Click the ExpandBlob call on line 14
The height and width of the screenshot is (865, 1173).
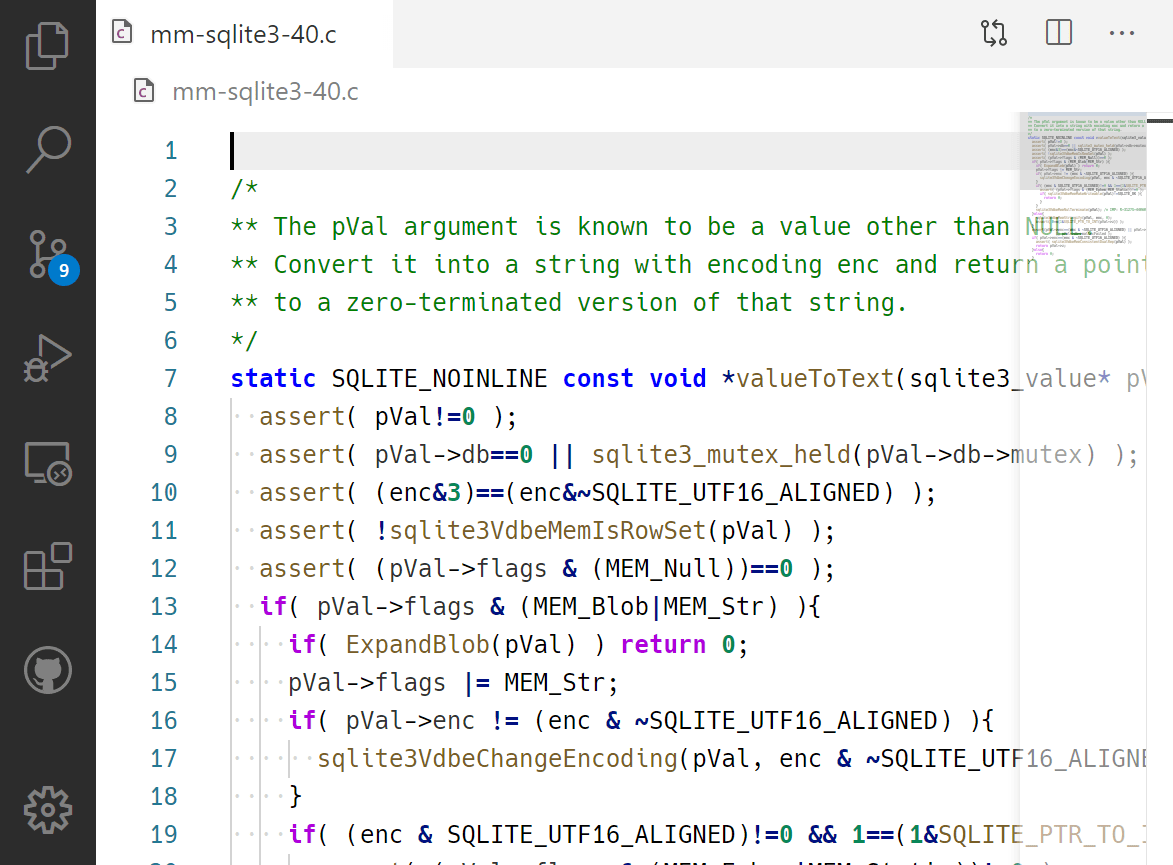coord(417,645)
